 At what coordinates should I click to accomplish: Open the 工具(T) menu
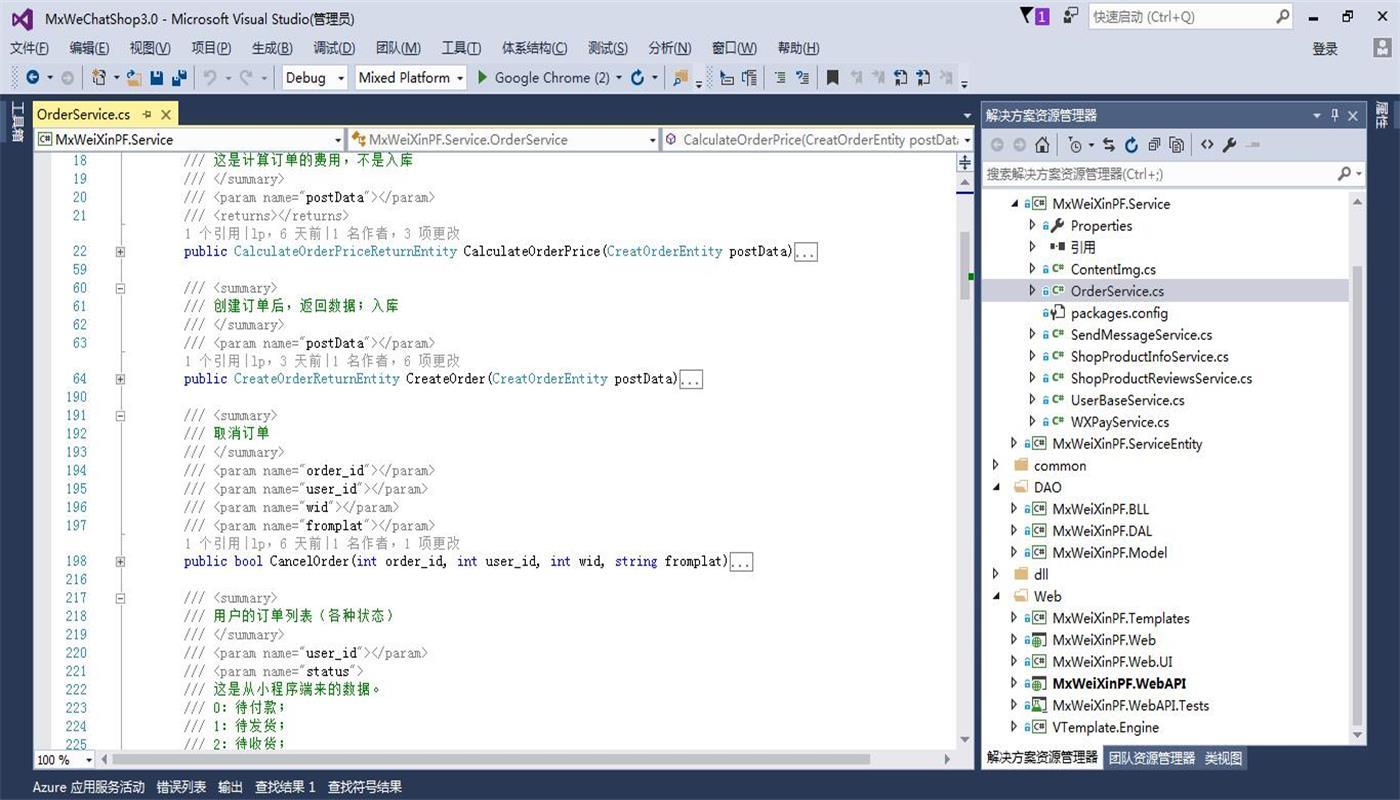tap(461, 48)
